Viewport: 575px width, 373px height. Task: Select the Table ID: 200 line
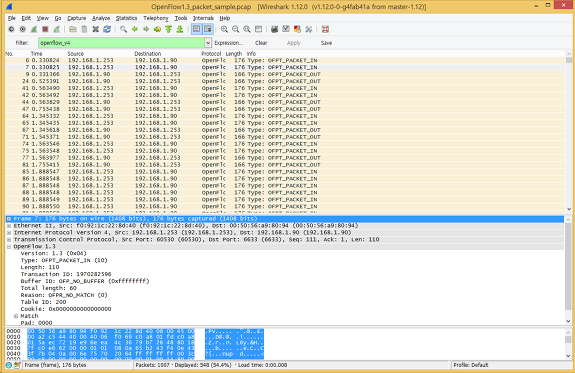coord(44,302)
